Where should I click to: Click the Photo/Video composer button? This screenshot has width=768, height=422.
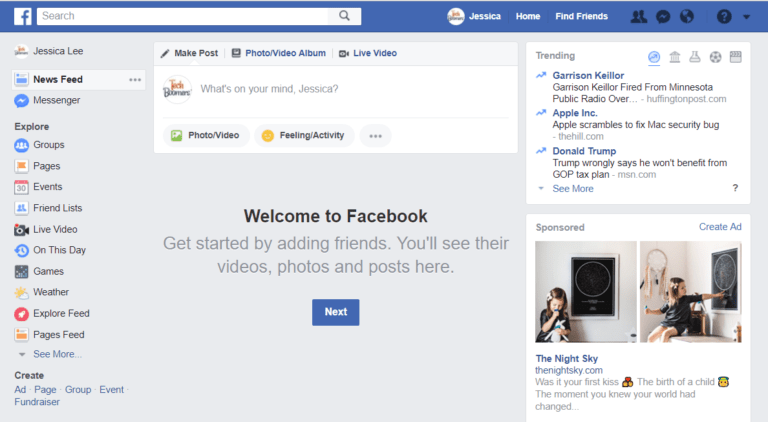click(206, 136)
